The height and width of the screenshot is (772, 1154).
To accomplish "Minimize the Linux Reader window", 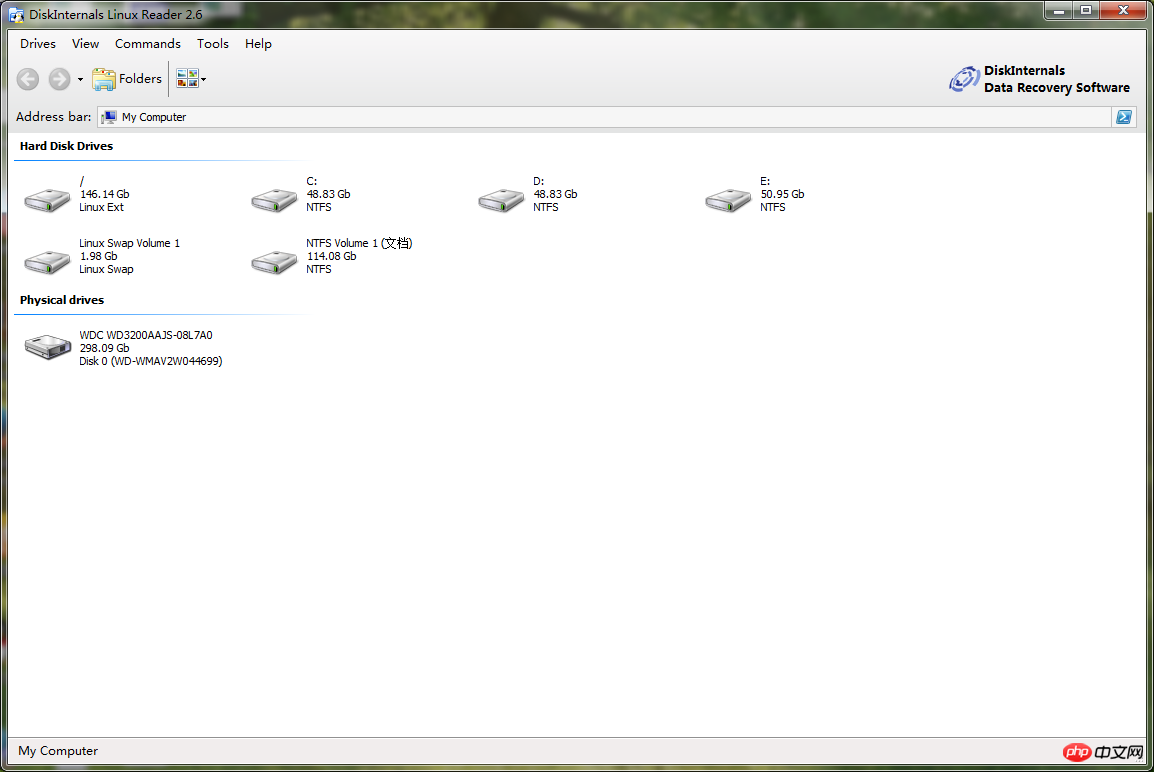I will click(1058, 10).
